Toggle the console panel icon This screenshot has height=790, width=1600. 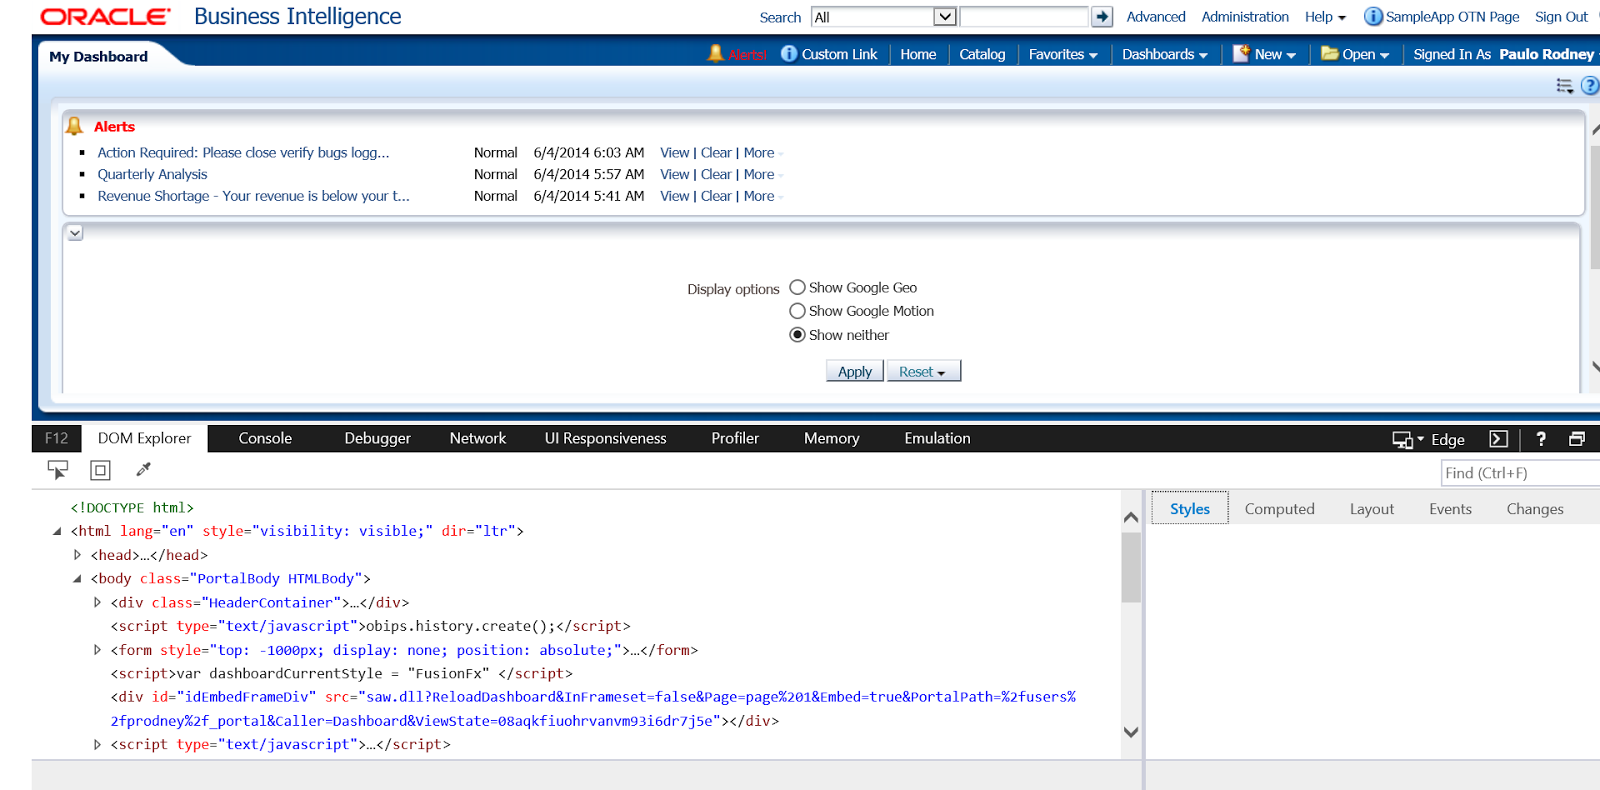pyautogui.click(x=1498, y=439)
